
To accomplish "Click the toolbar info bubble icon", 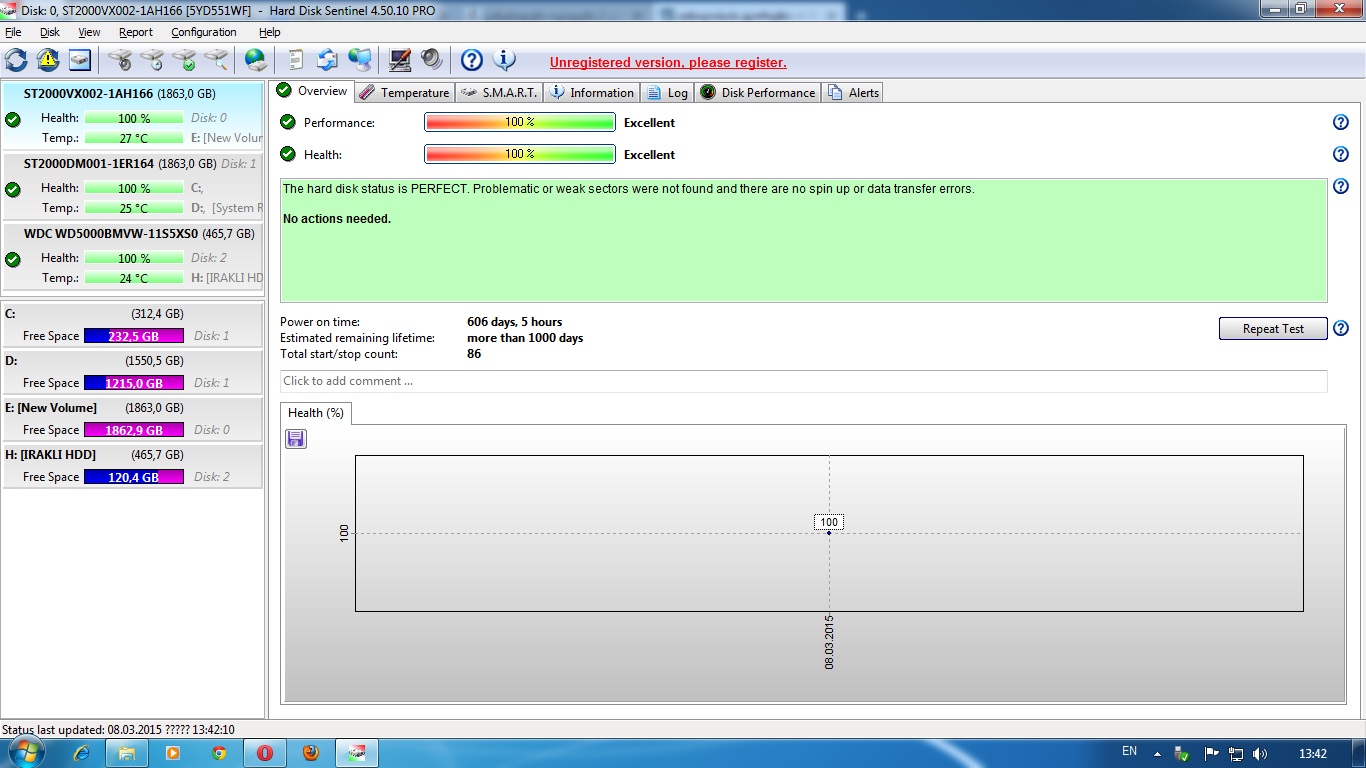I will point(505,60).
